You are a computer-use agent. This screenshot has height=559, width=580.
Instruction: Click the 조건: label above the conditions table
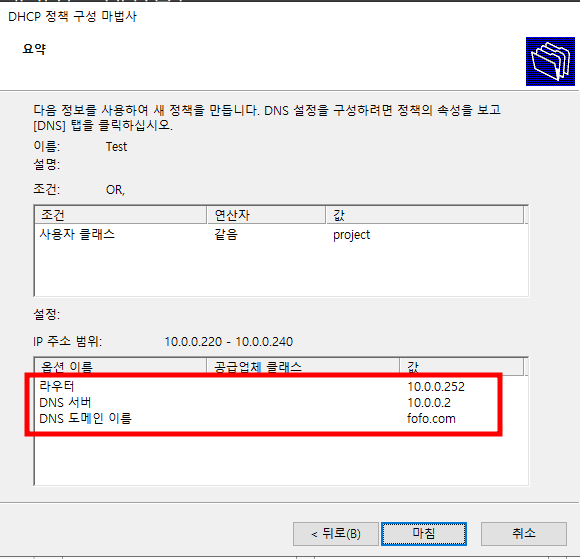click(47, 189)
